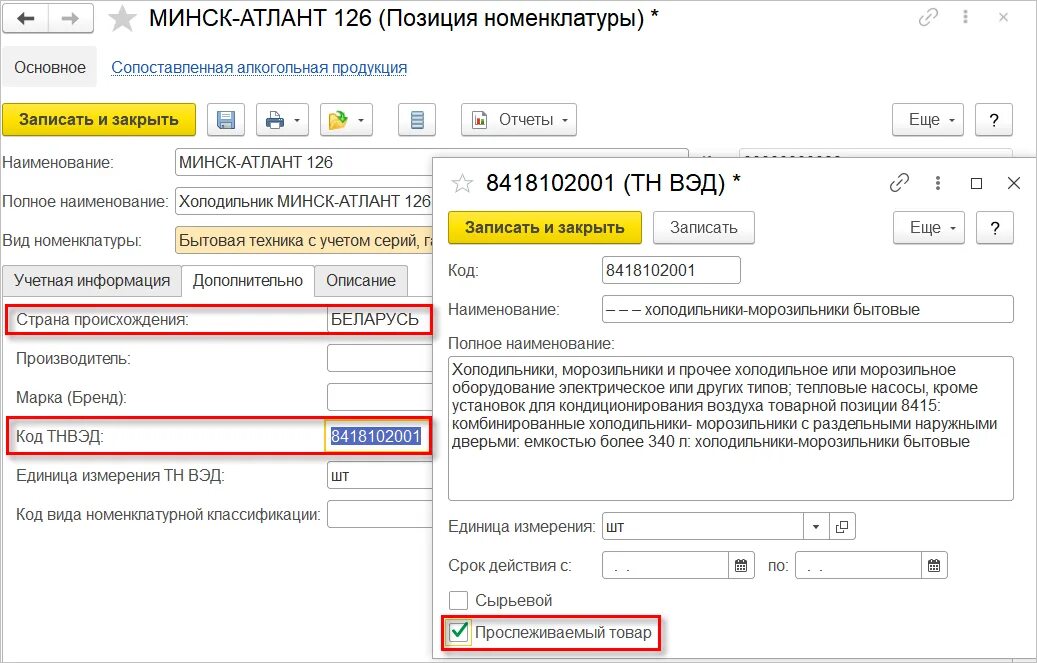Click the по date field
The height and width of the screenshot is (663, 1037).
point(858,566)
